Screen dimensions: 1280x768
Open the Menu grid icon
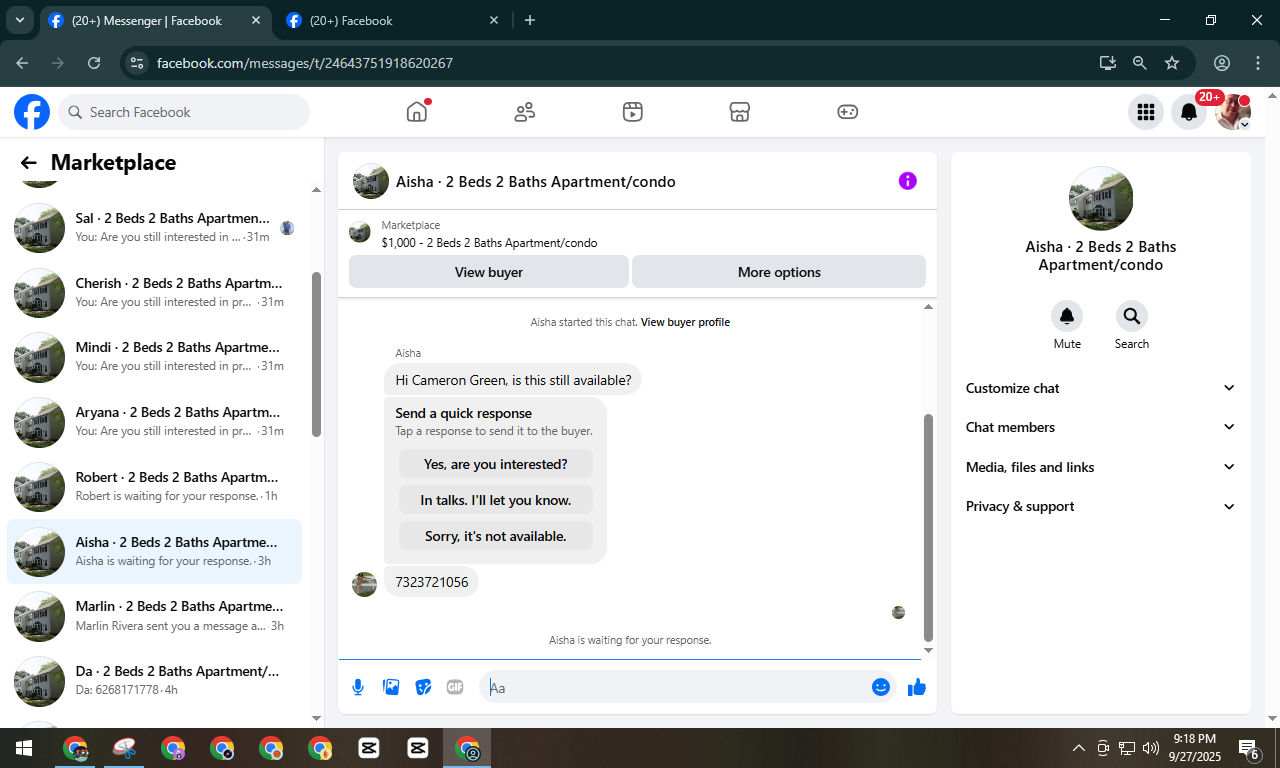[1146, 112]
